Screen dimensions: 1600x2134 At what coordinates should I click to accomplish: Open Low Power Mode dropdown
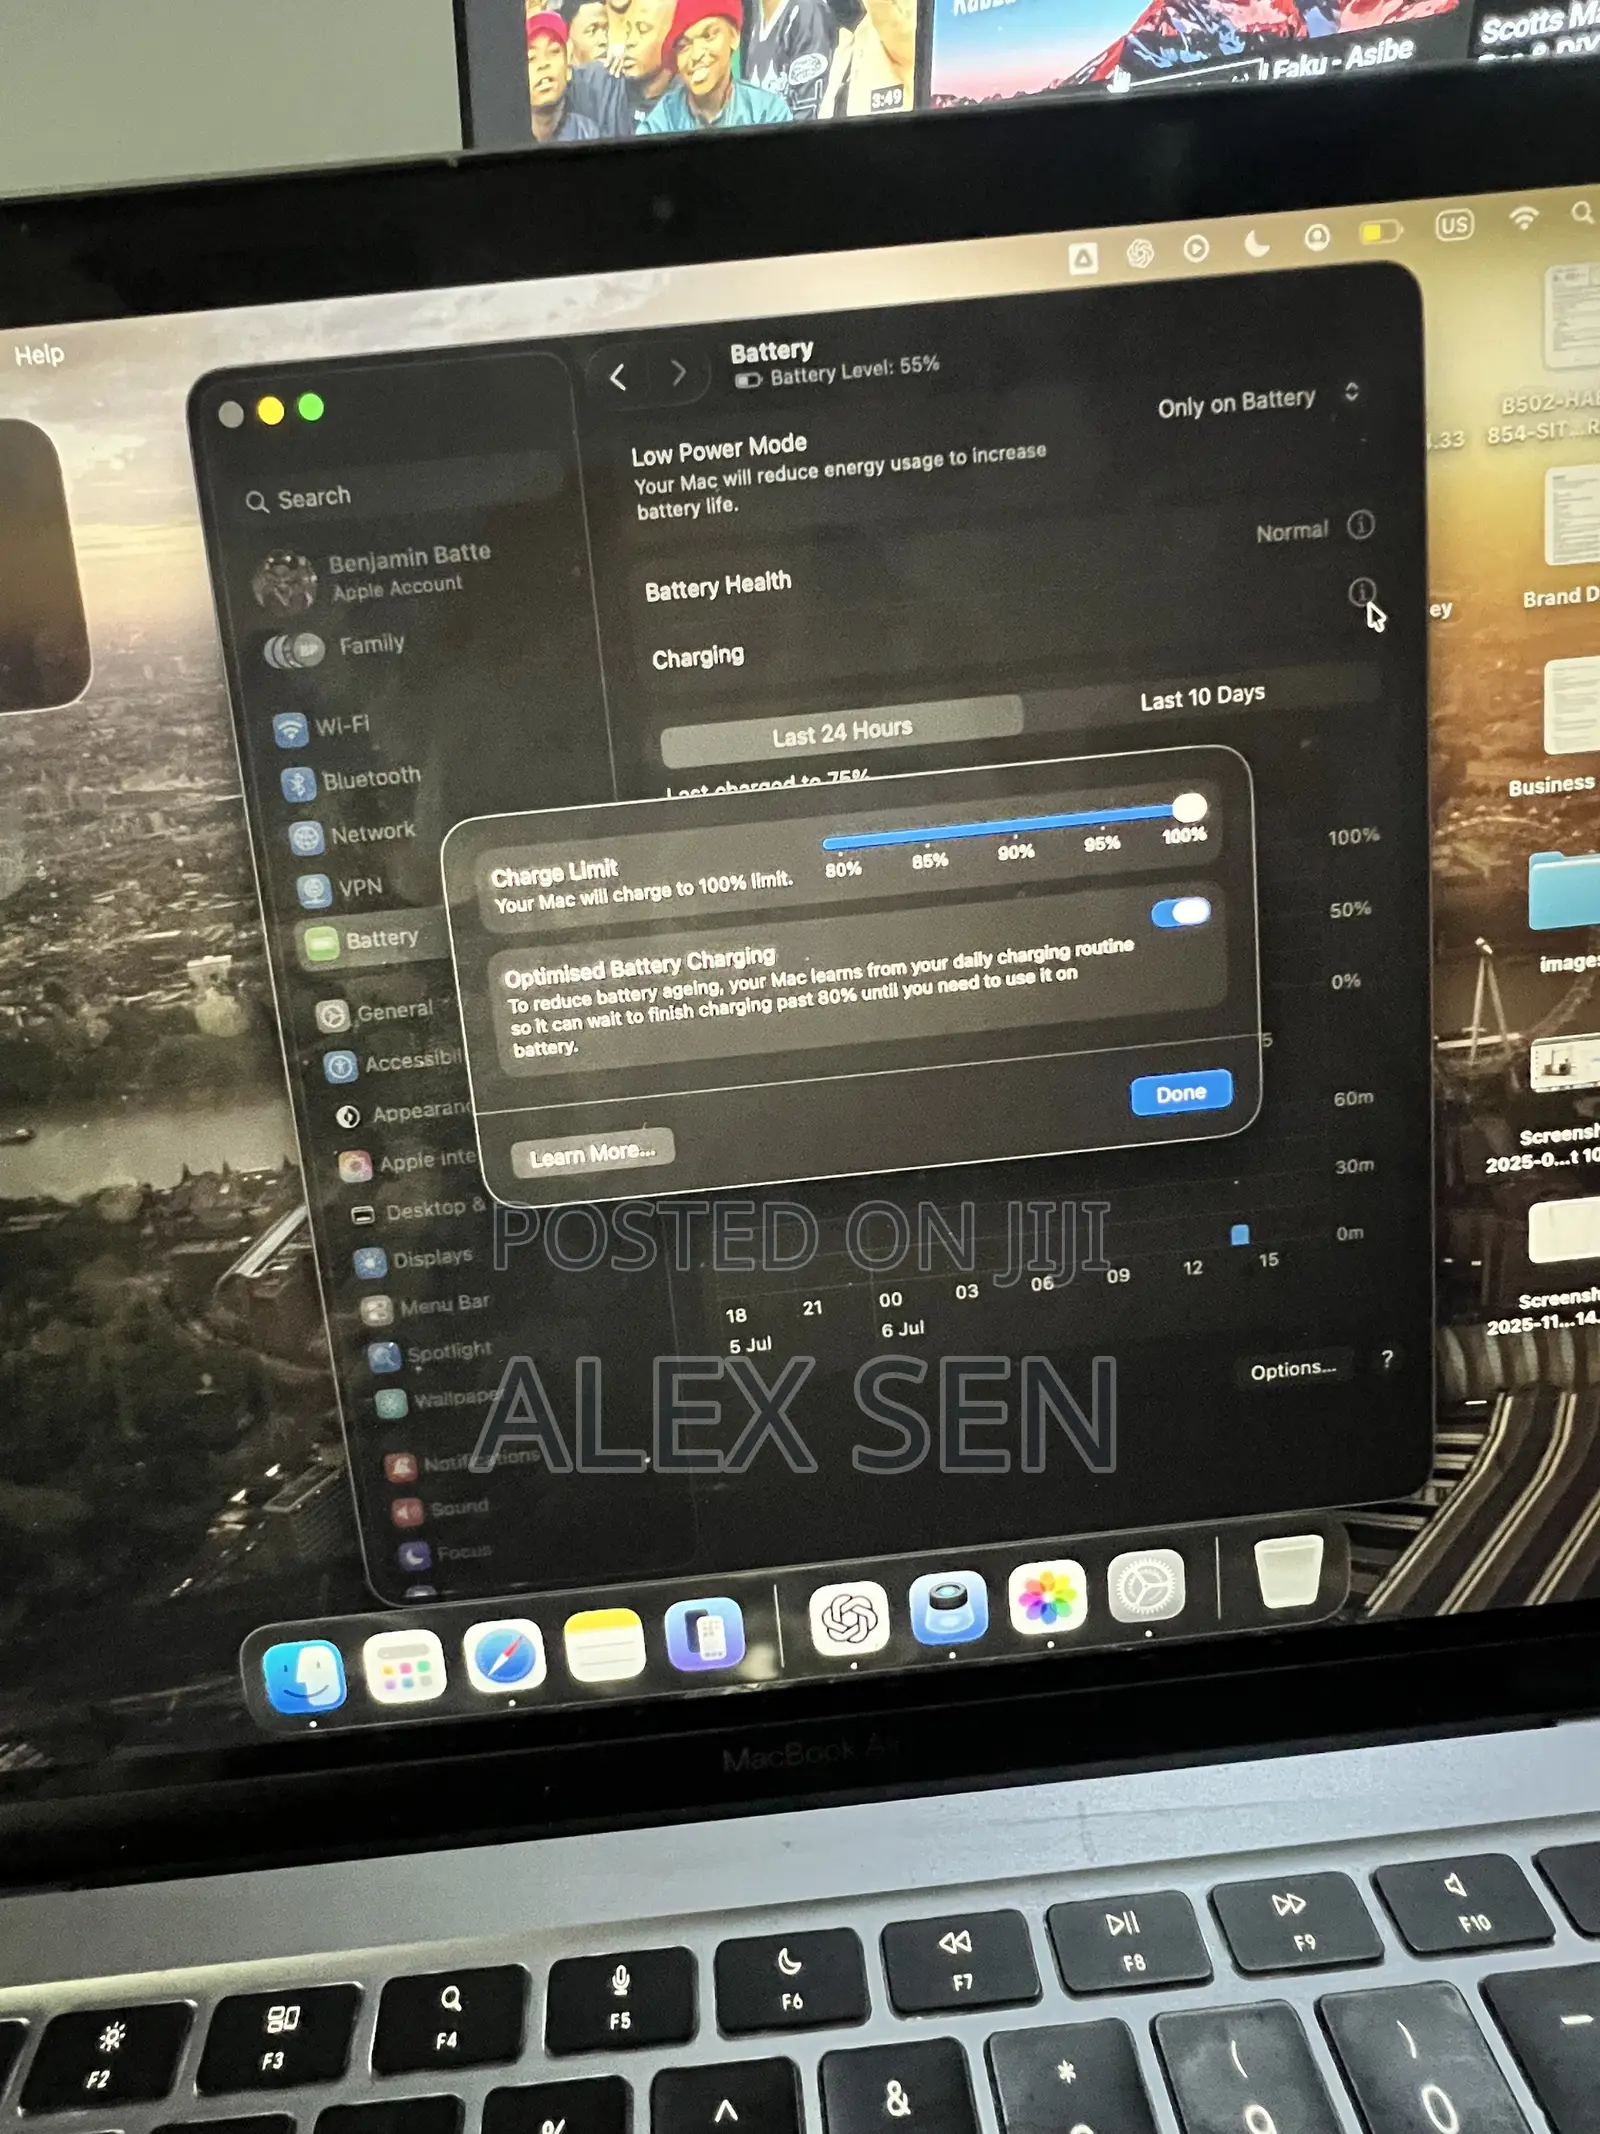(1260, 400)
